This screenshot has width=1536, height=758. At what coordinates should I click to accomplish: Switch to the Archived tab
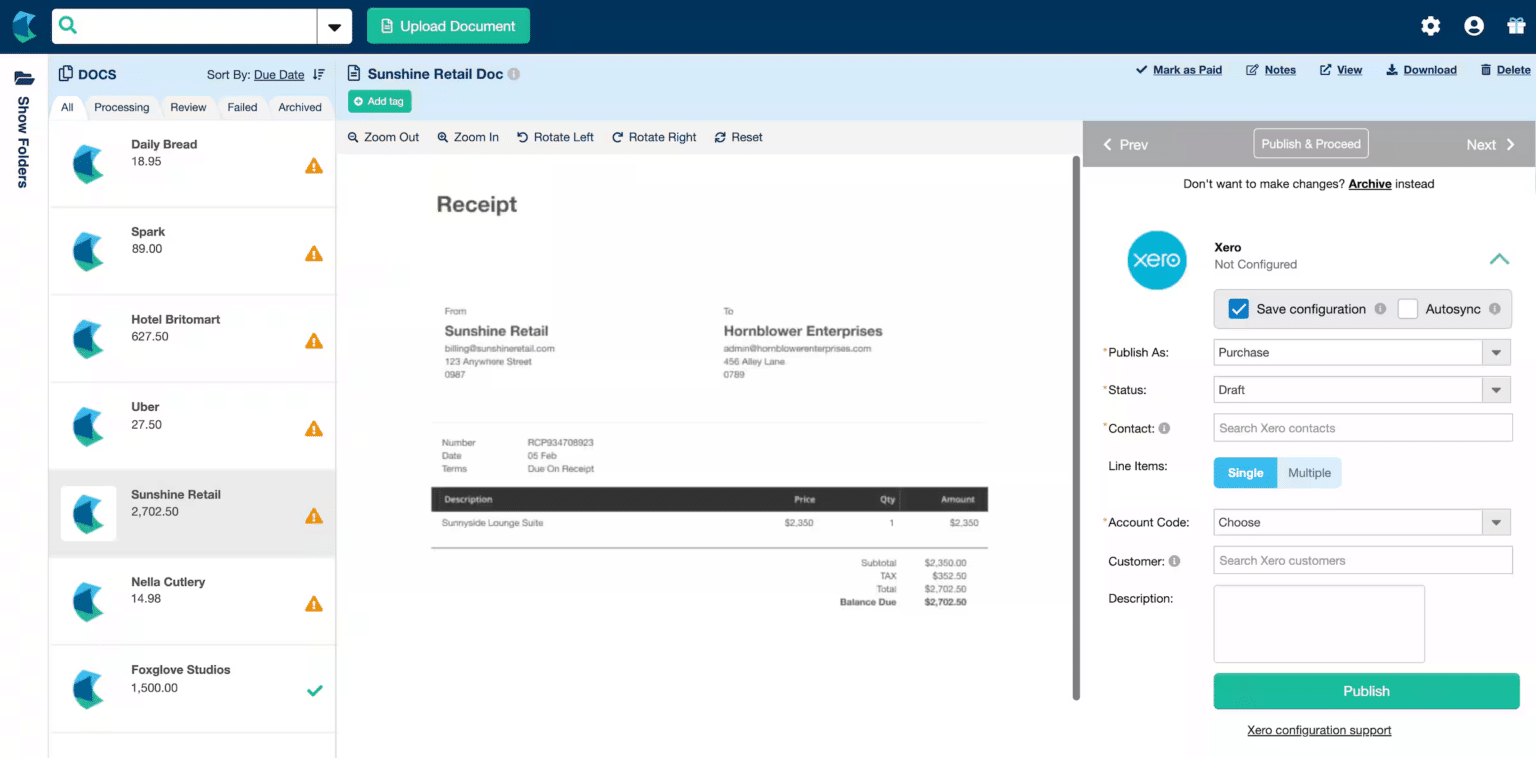(x=299, y=107)
